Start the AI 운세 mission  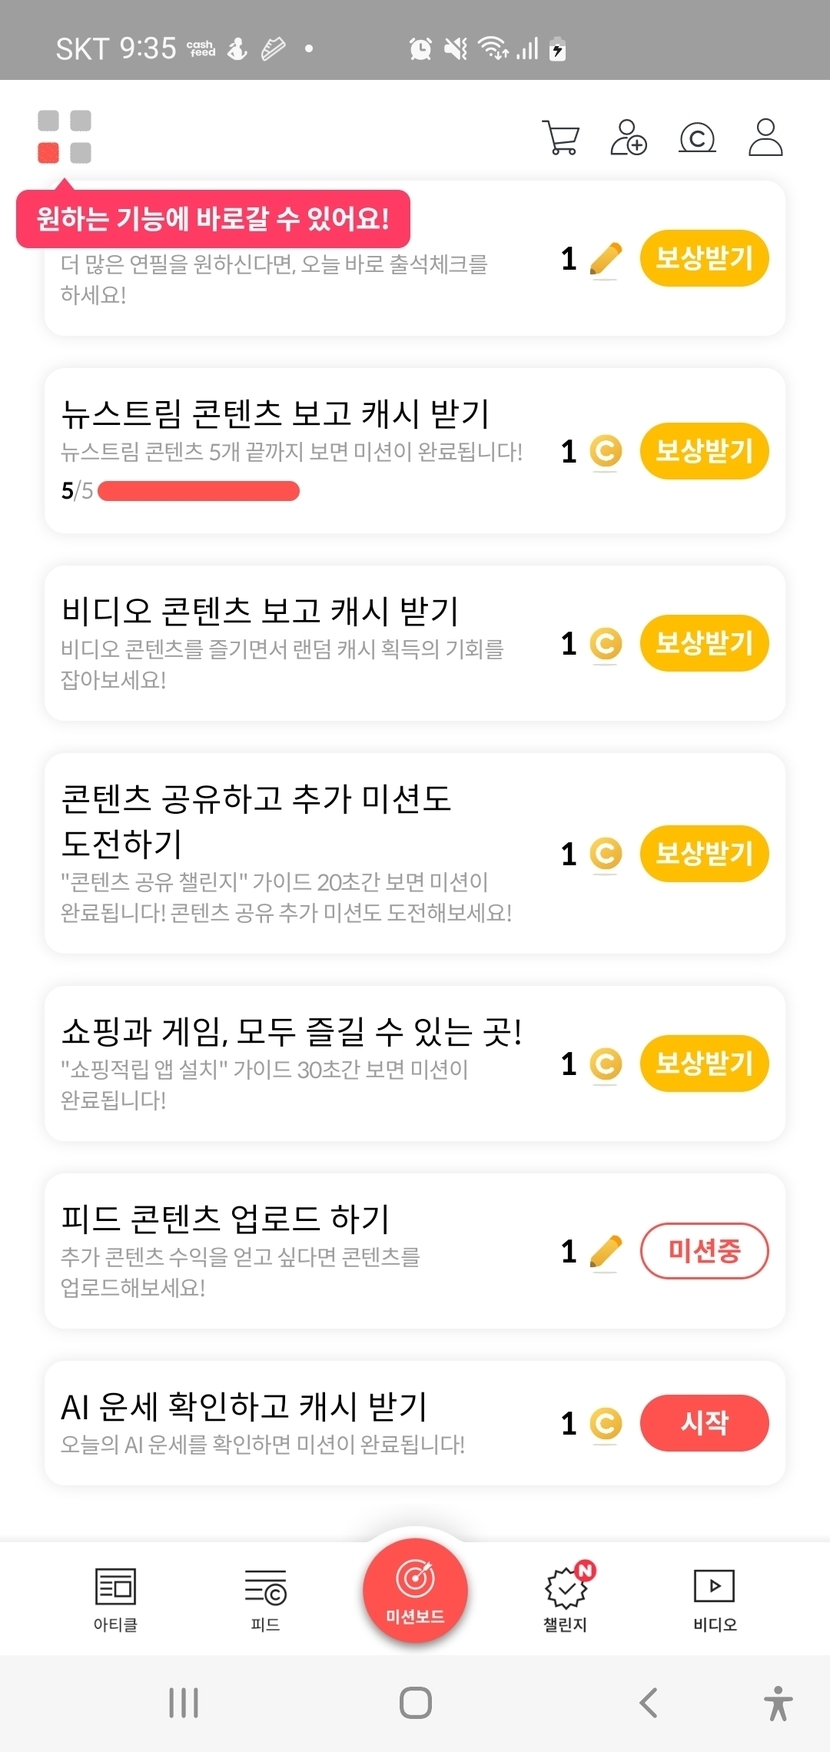(704, 1423)
